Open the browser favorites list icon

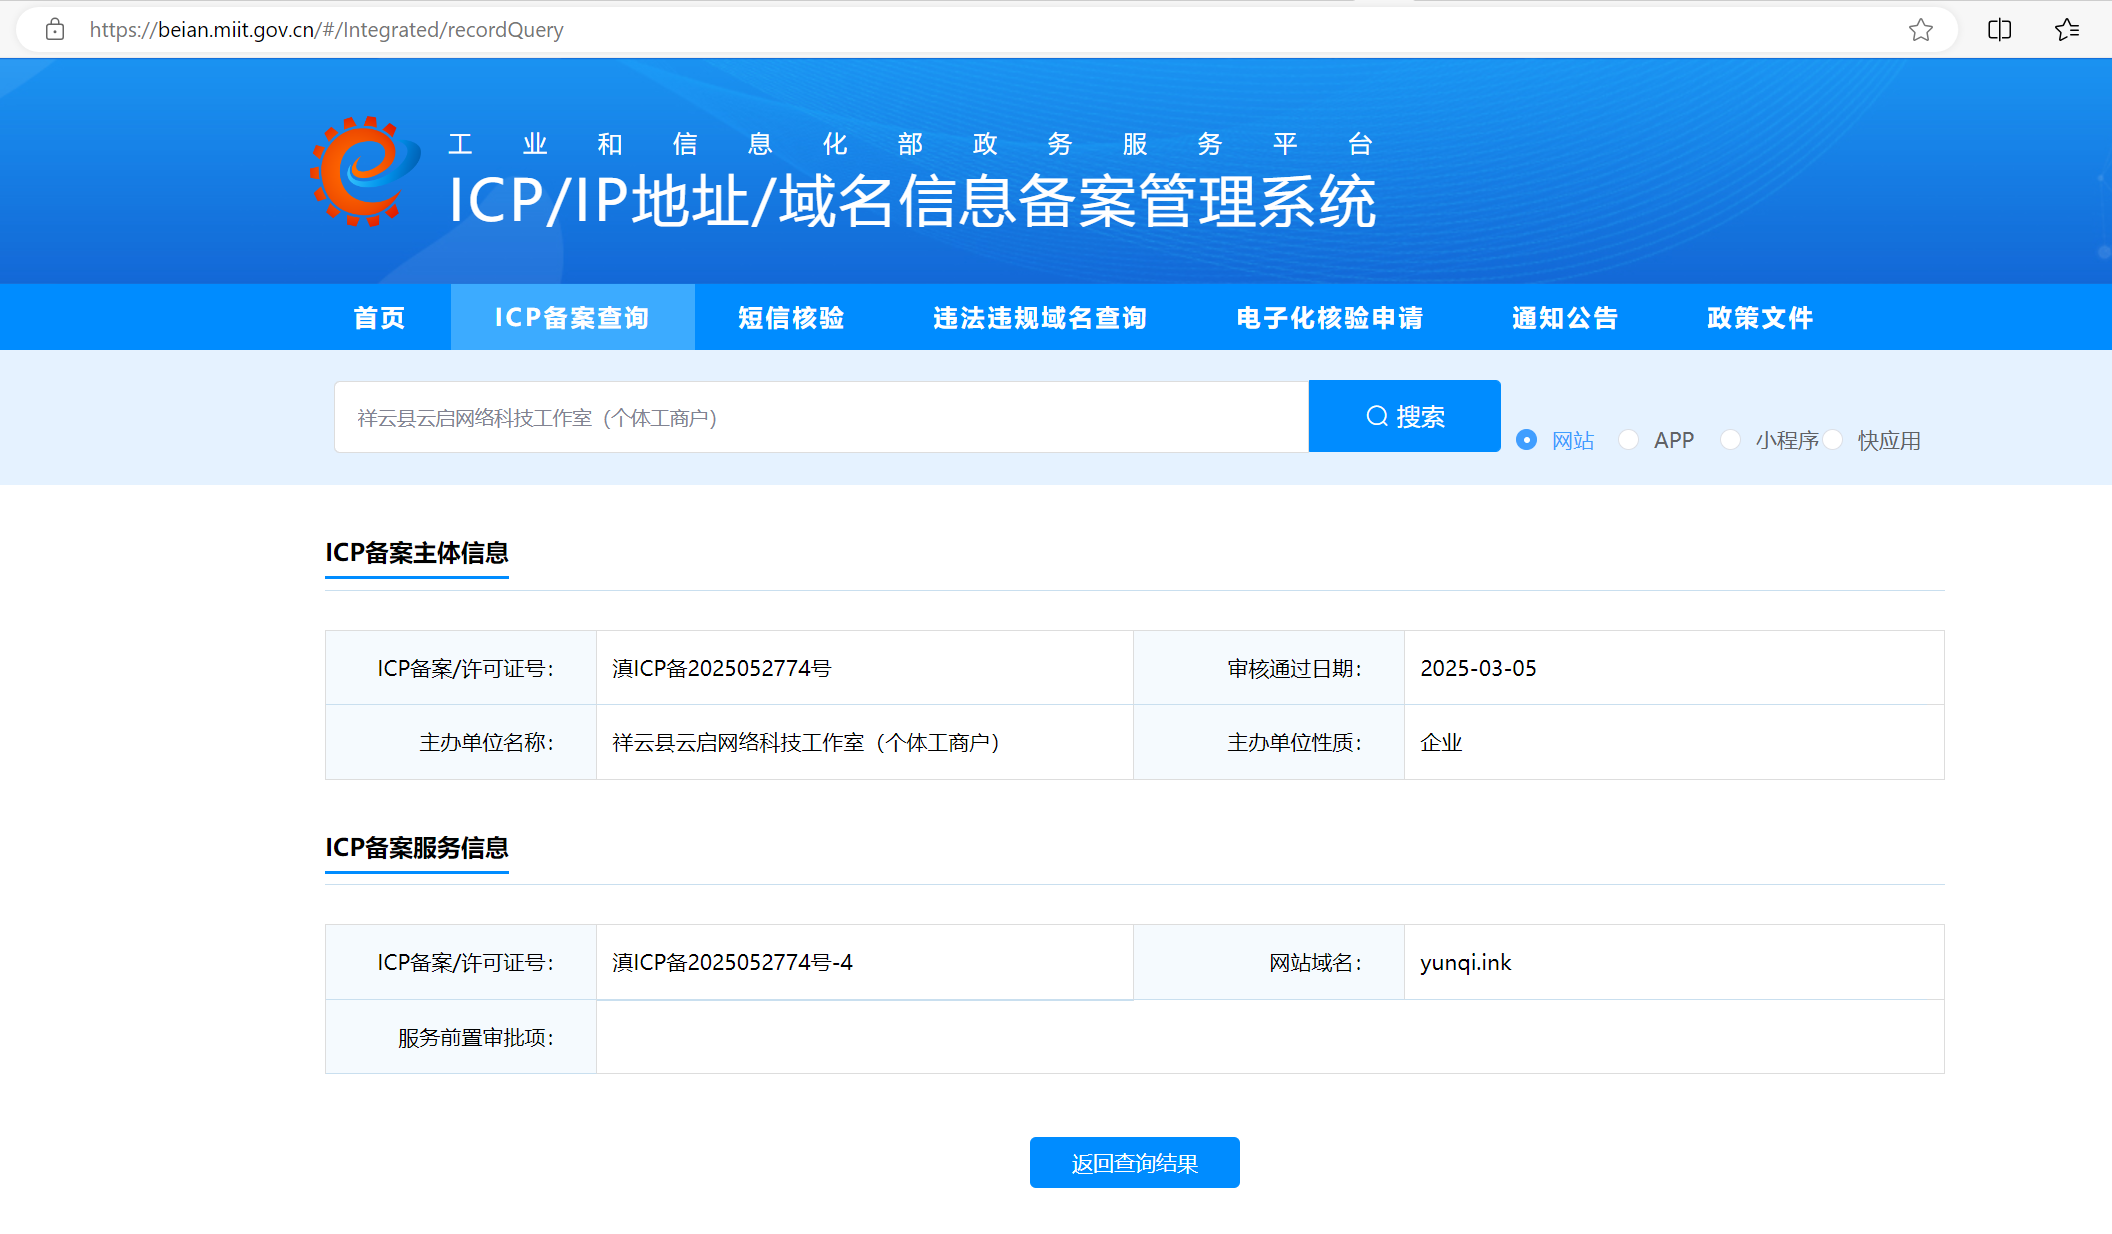coord(2067,30)
